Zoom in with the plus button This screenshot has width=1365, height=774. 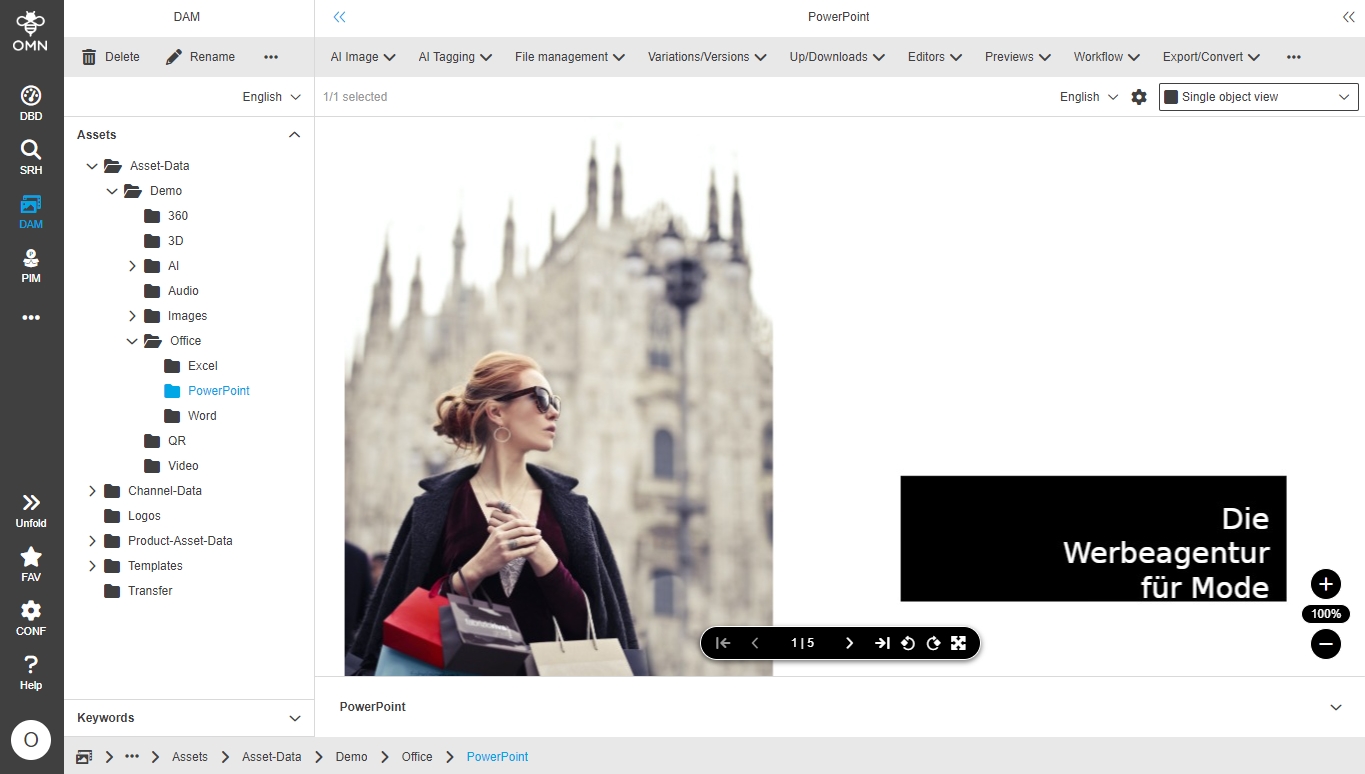pyautogui.click(x=1325, y=584)
